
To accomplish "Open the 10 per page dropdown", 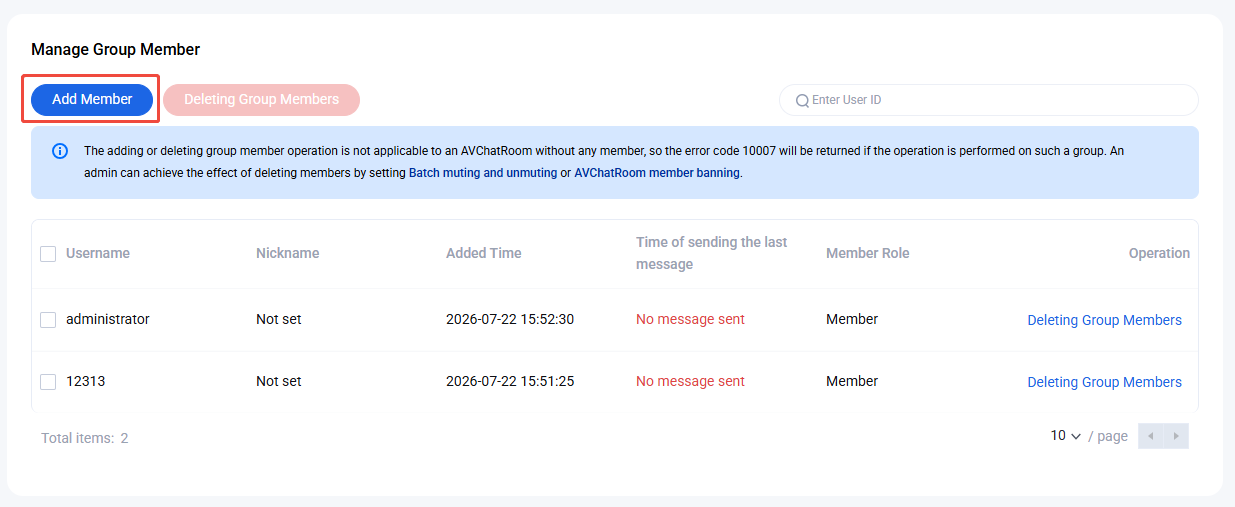I will pos(1066,436).
